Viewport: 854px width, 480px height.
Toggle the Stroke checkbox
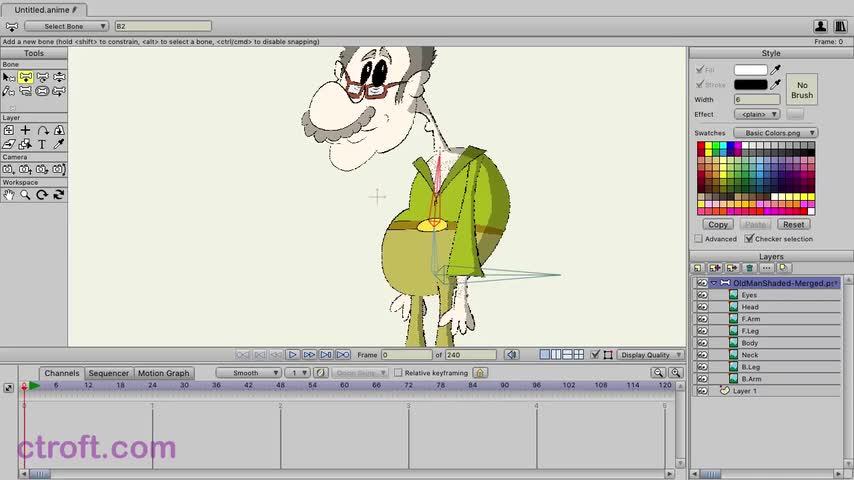700,84
